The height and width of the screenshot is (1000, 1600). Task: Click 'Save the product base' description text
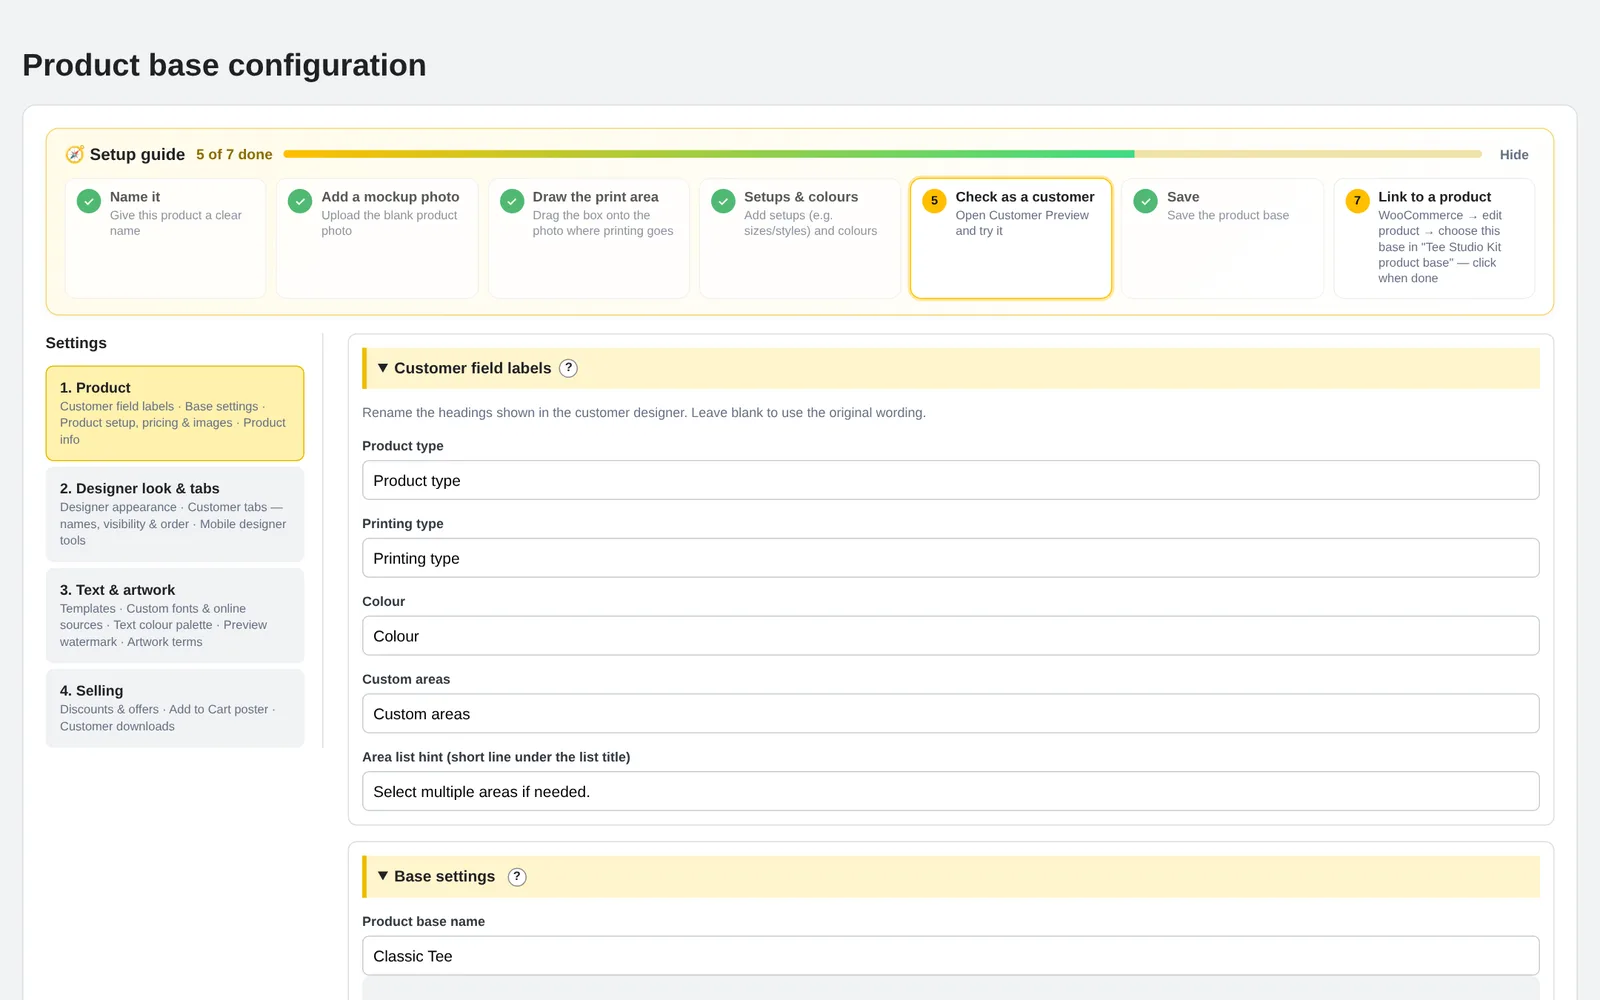(x=1228, y=215)
